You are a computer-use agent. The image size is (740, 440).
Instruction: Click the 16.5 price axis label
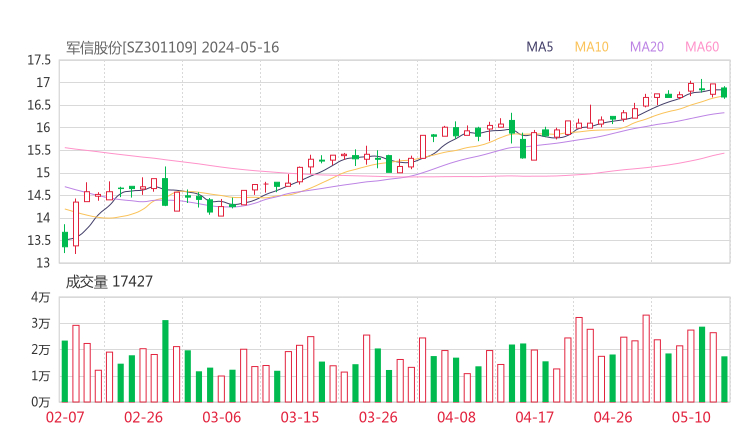pyautogui.click(x=39, y=105)
